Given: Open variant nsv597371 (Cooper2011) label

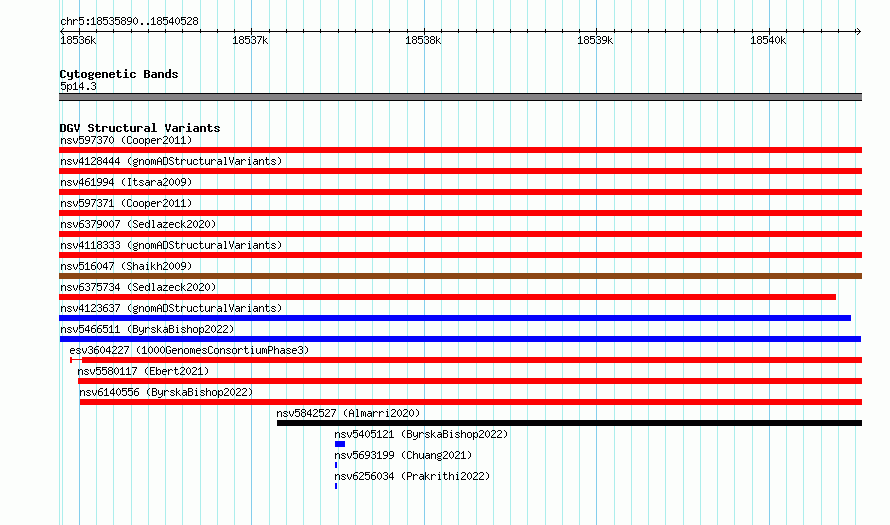Looking at the screenshot, I should [126, 203].
